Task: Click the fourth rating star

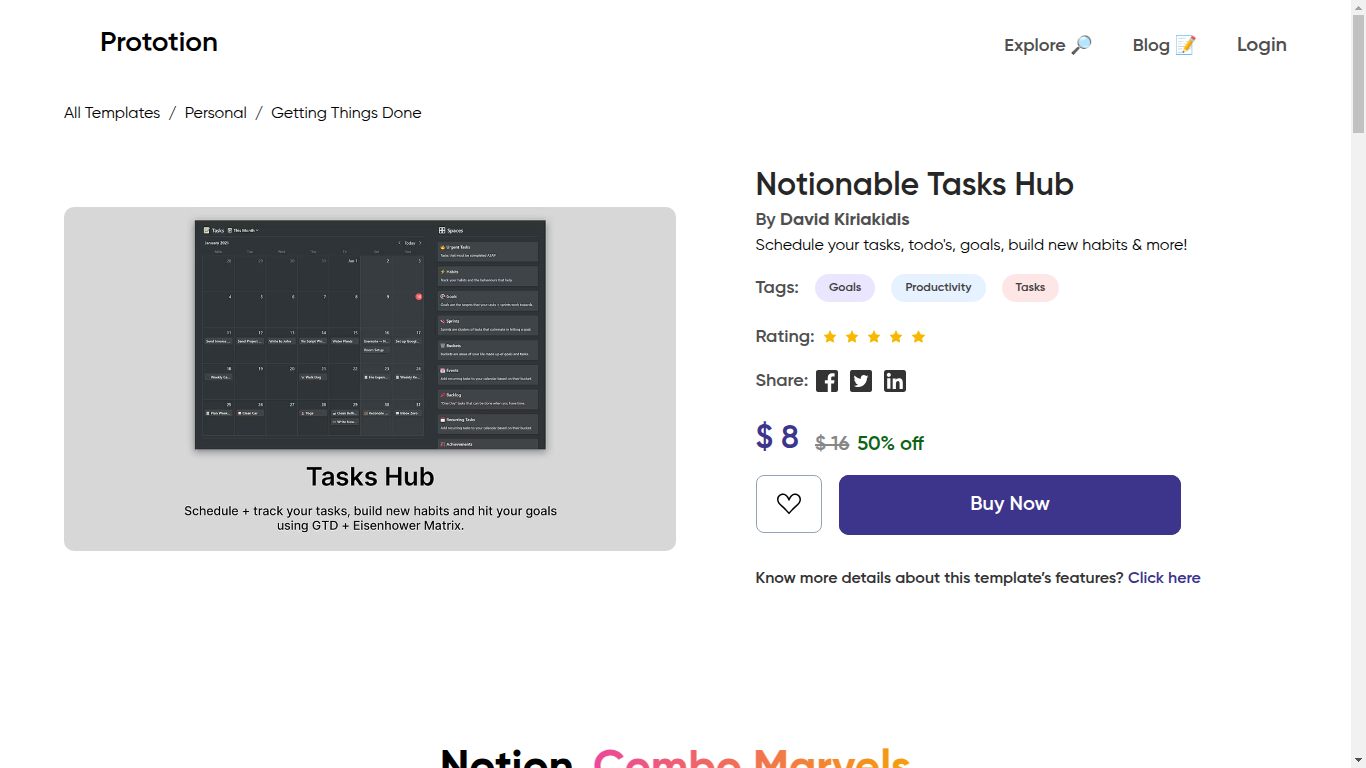Action: click(896, 337)
